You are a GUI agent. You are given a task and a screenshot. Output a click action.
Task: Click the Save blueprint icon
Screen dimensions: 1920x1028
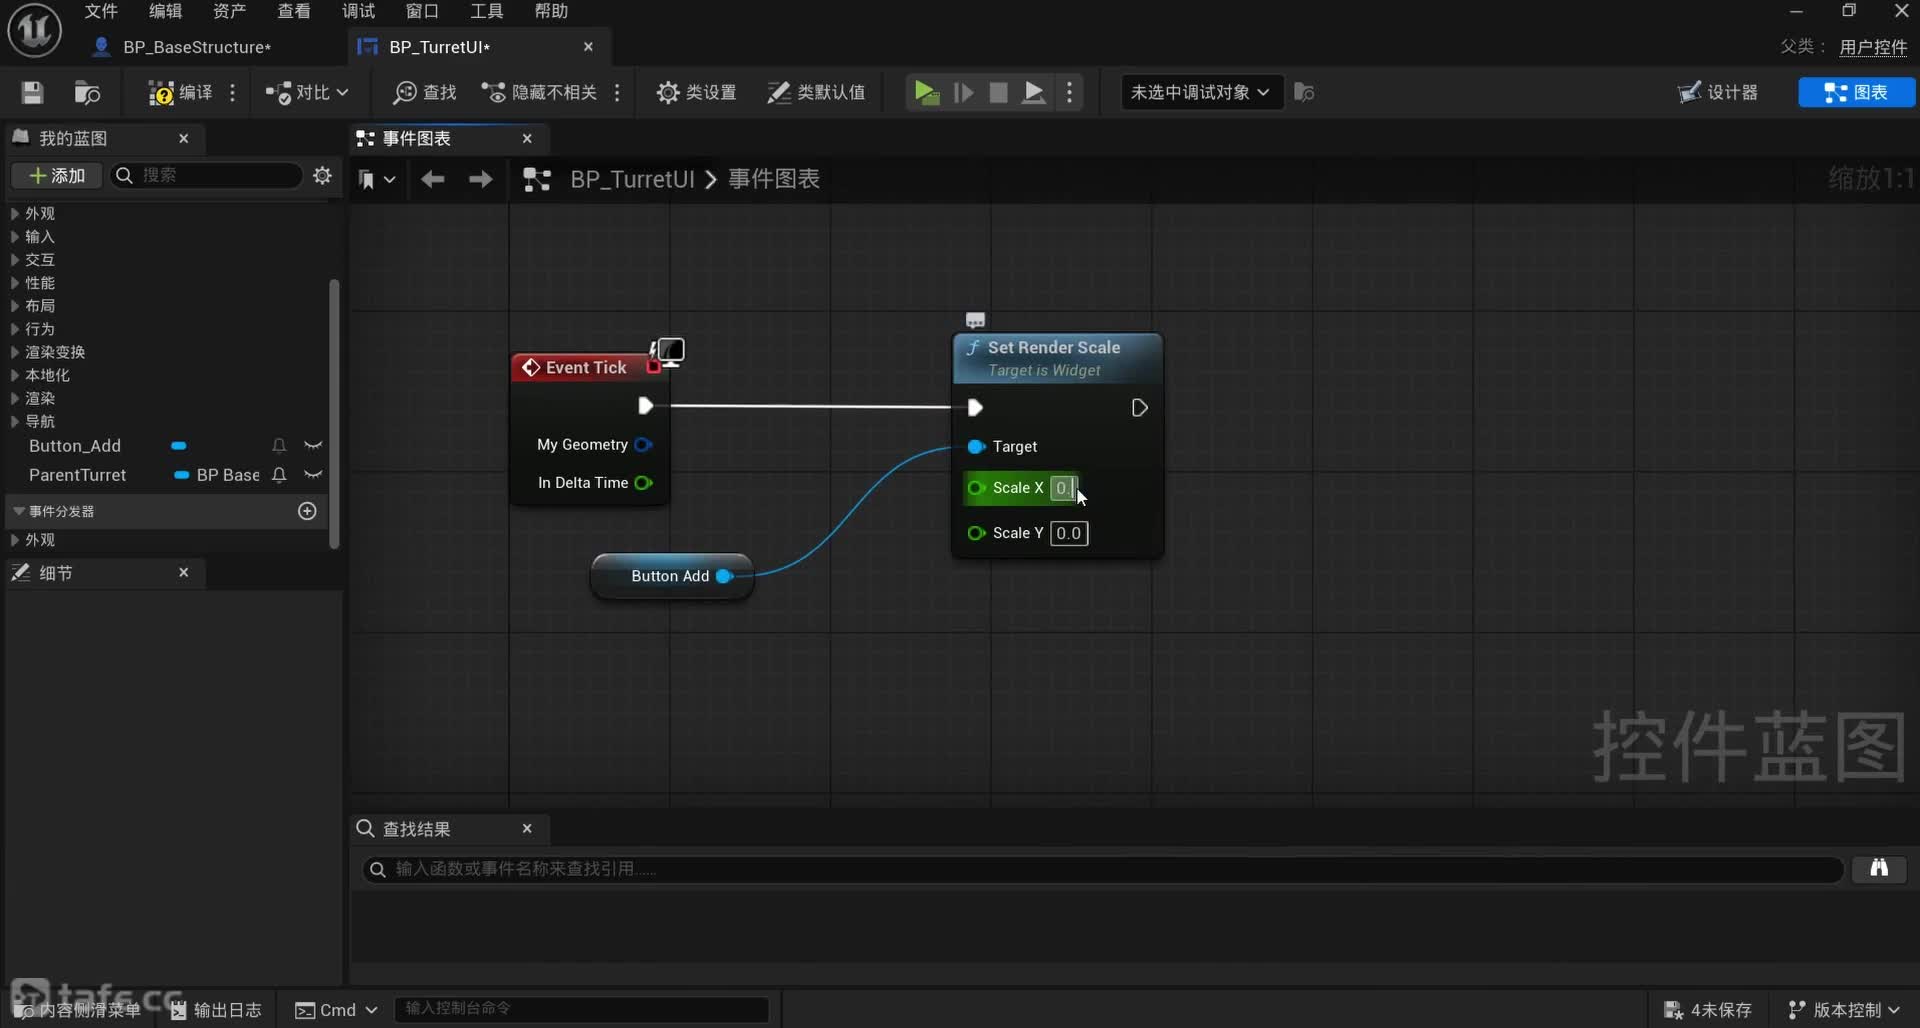point(32,93)
